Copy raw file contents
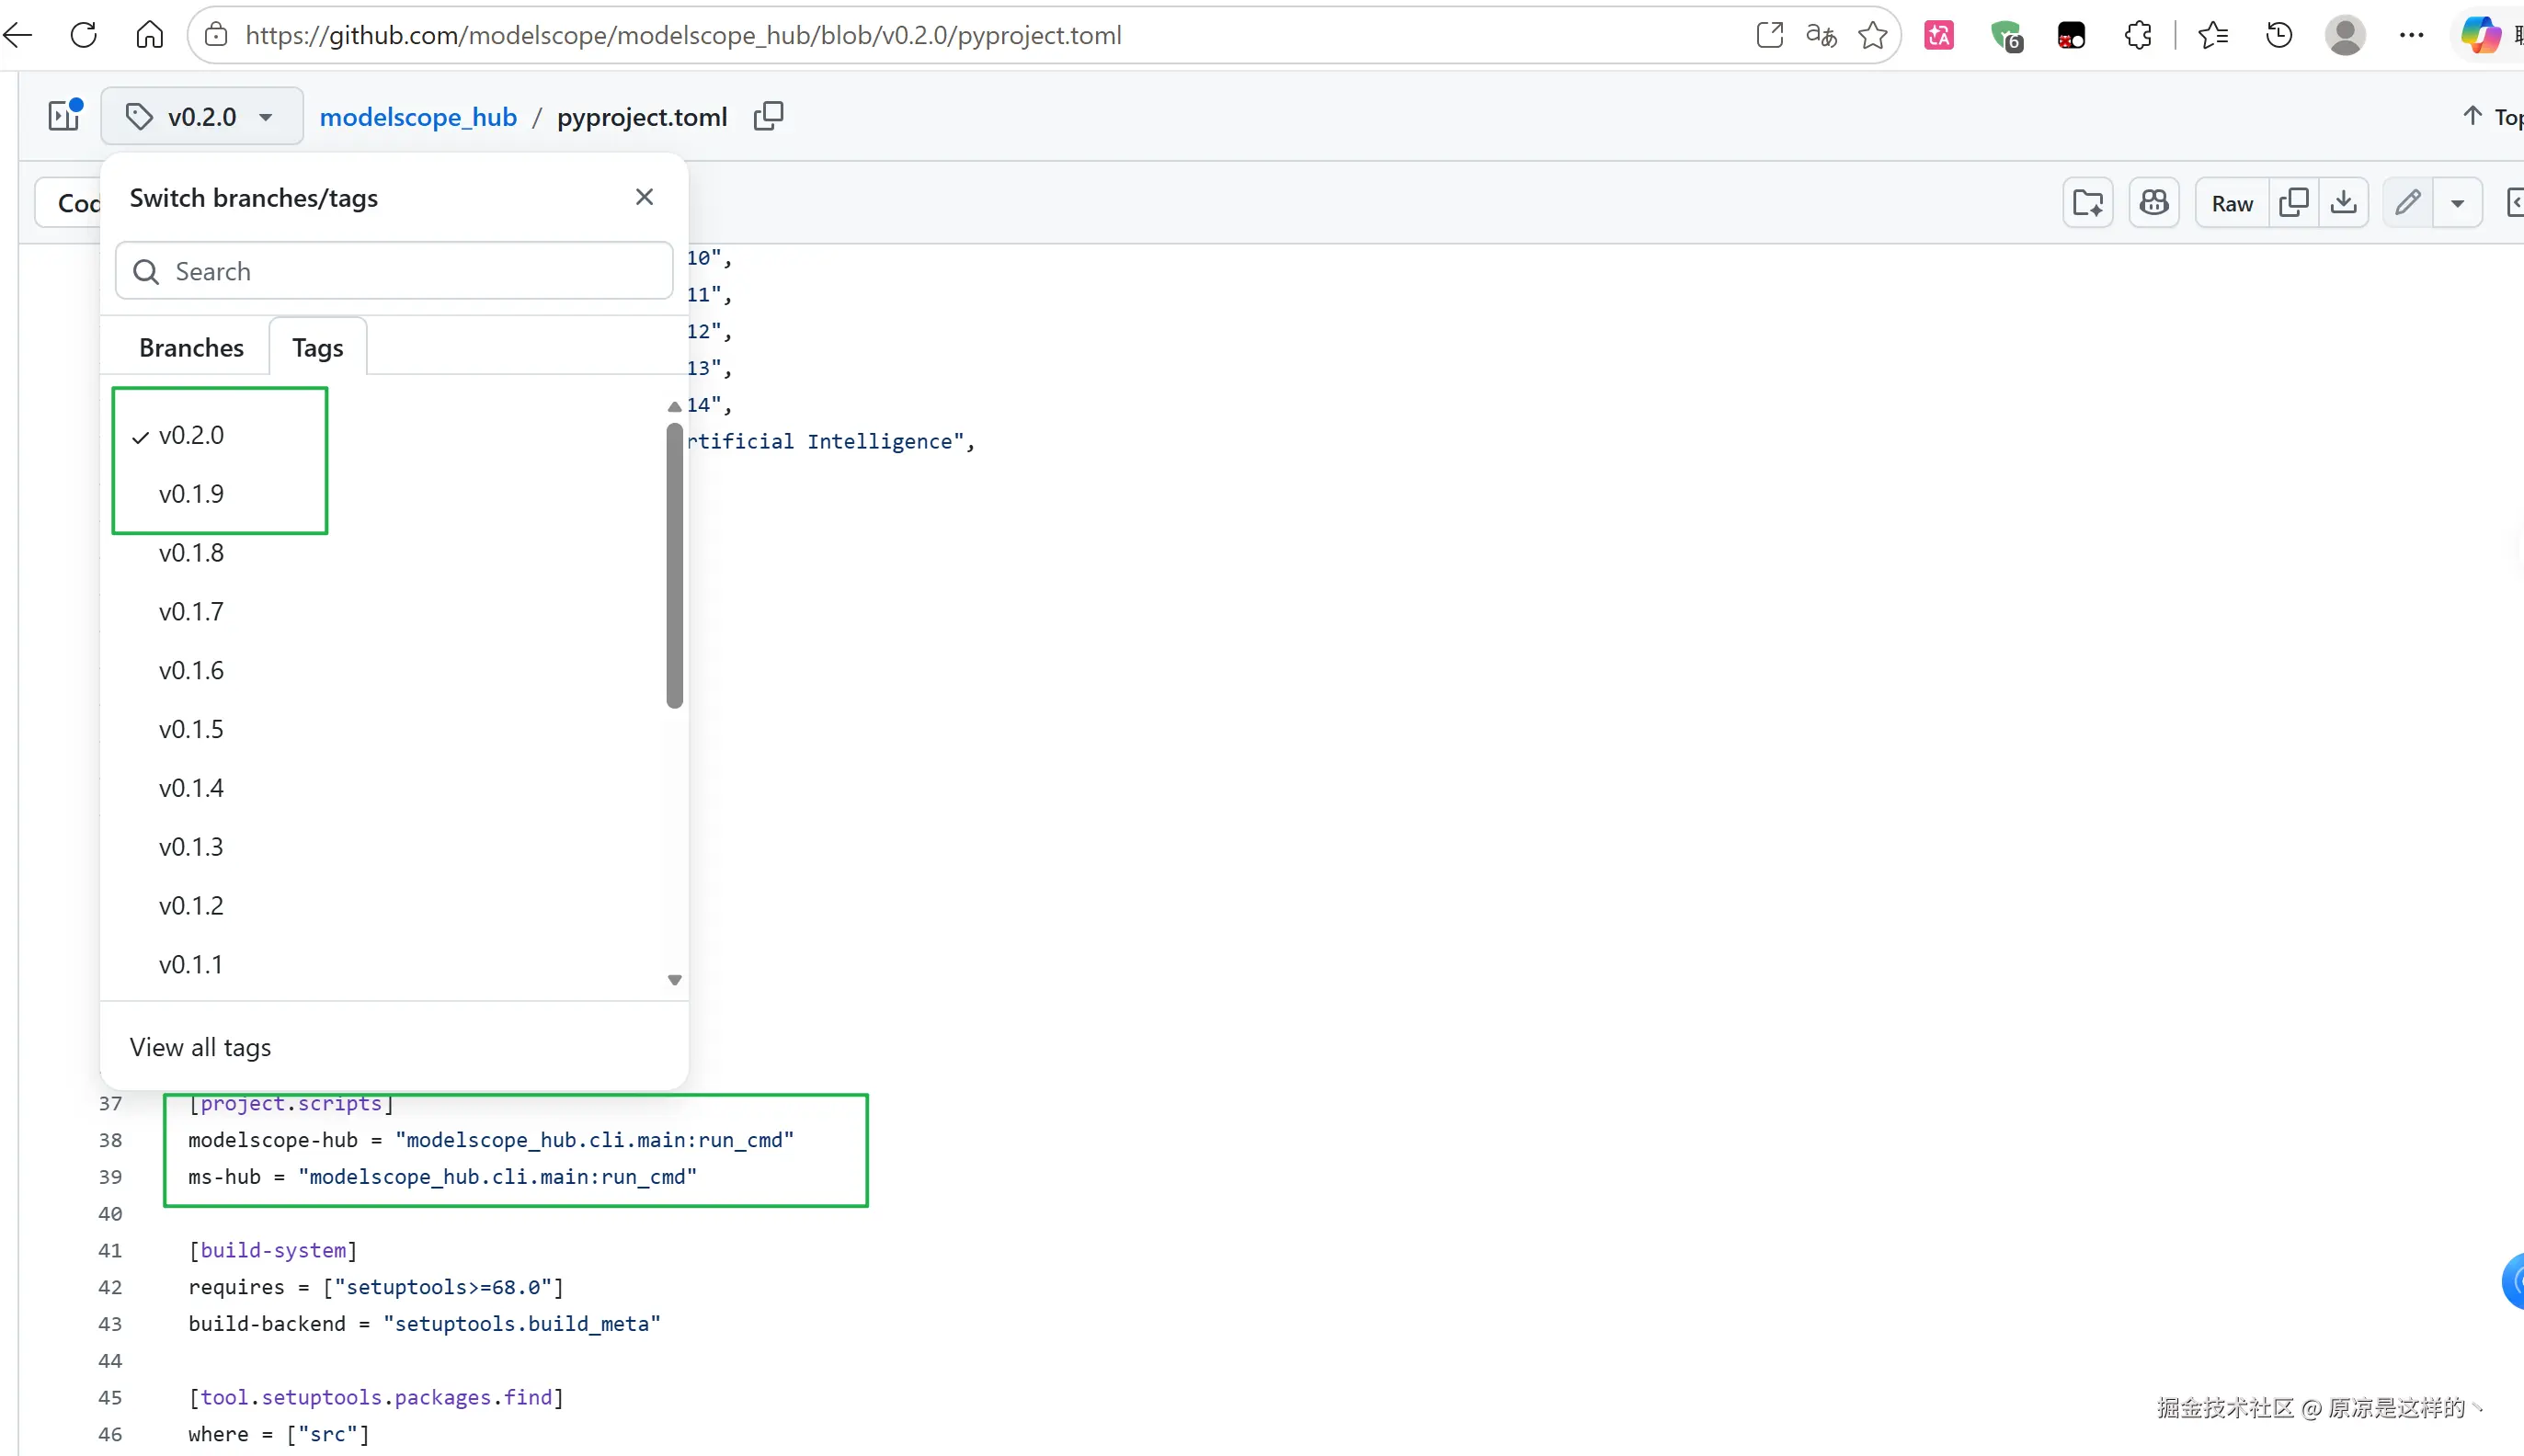Viewport: 2524px width, 1456px height. pos(2294,203)
